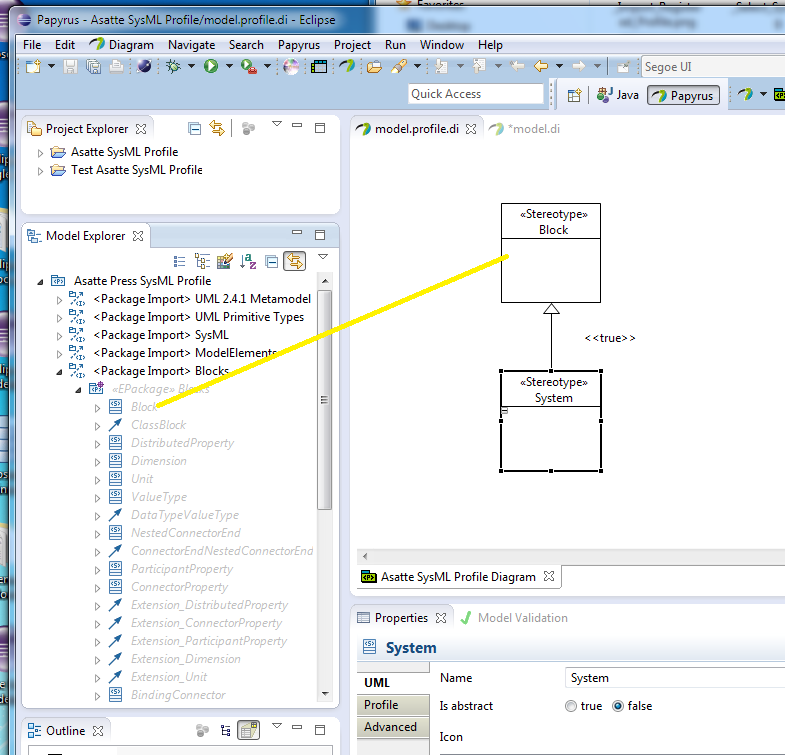This screenshot has width=785, height=755.
Task: Expand the DistributedProperty tree node
Action: (x=97, y=444)
